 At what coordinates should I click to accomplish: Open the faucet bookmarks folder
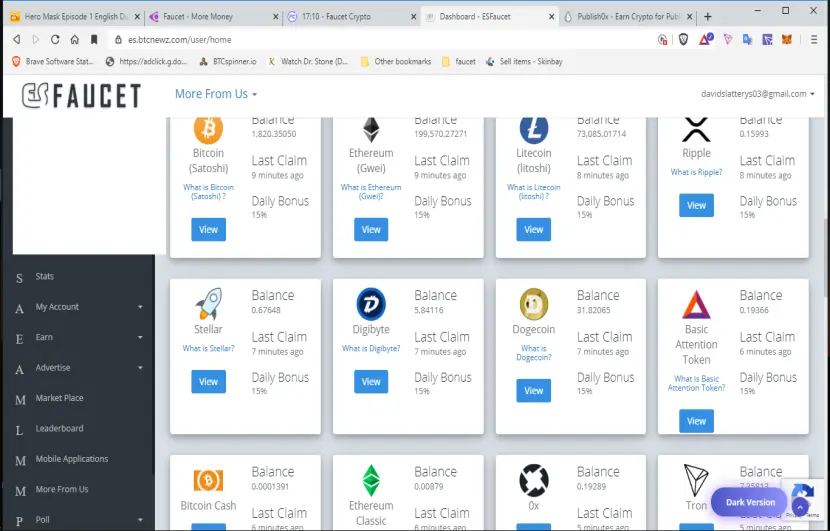point(459,61)
